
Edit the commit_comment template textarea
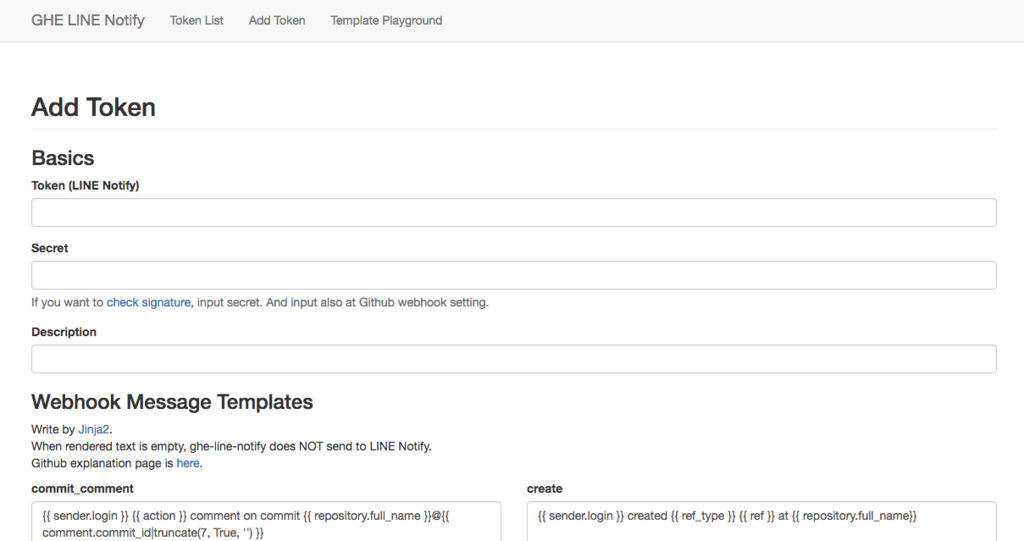pyautogui.click(x=266, y=521)
